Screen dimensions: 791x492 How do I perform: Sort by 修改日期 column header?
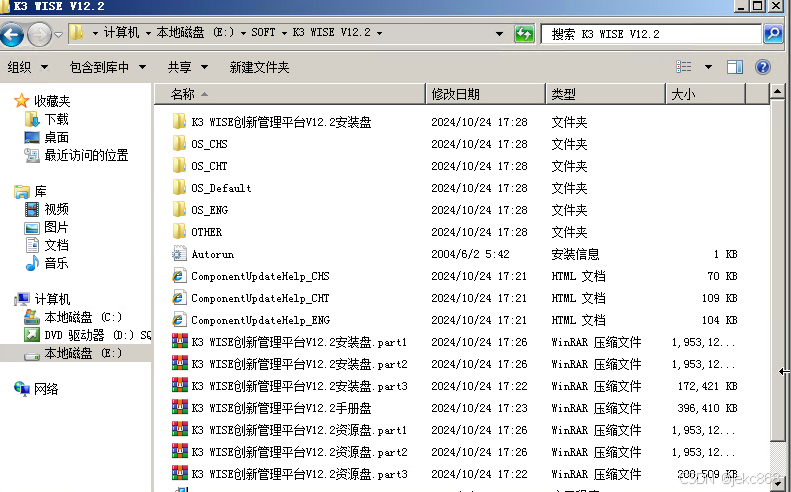point(485,94)
